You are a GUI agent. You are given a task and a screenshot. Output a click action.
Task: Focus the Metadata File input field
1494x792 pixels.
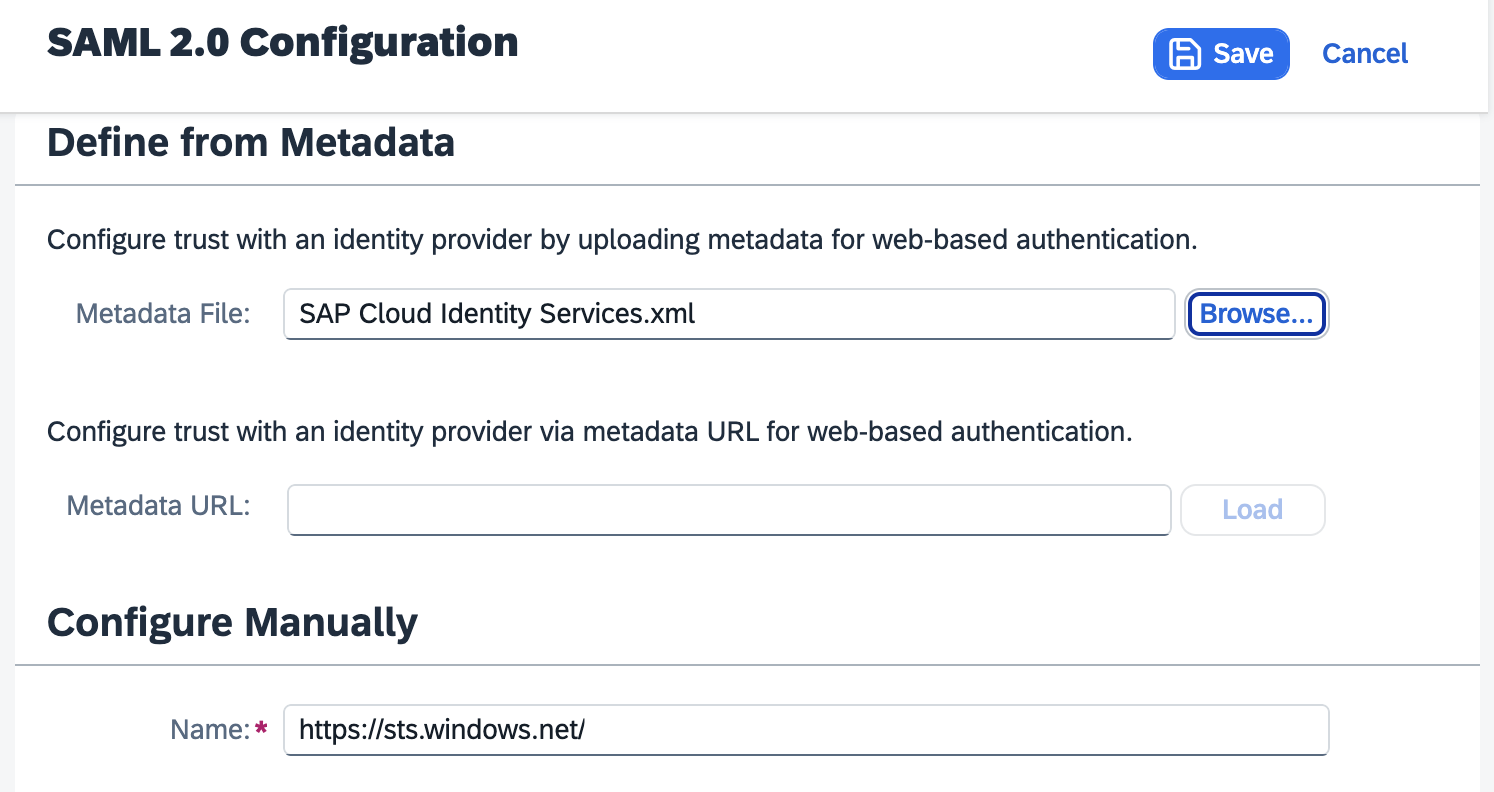[728, 314]
